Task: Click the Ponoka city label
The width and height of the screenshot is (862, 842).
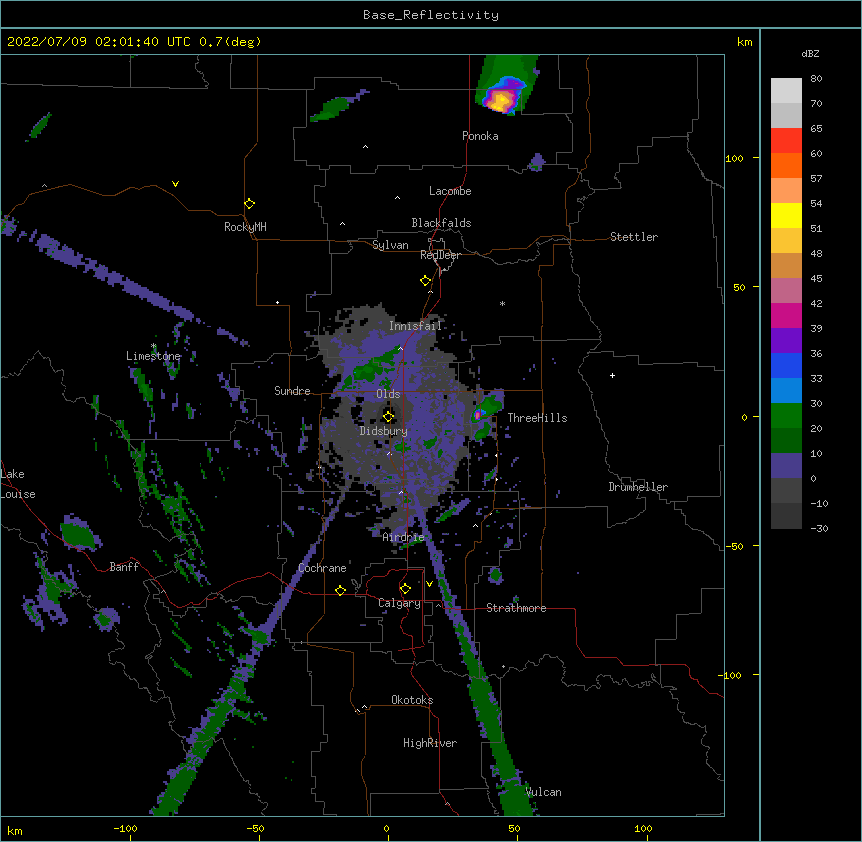Action: pos(480,136)
